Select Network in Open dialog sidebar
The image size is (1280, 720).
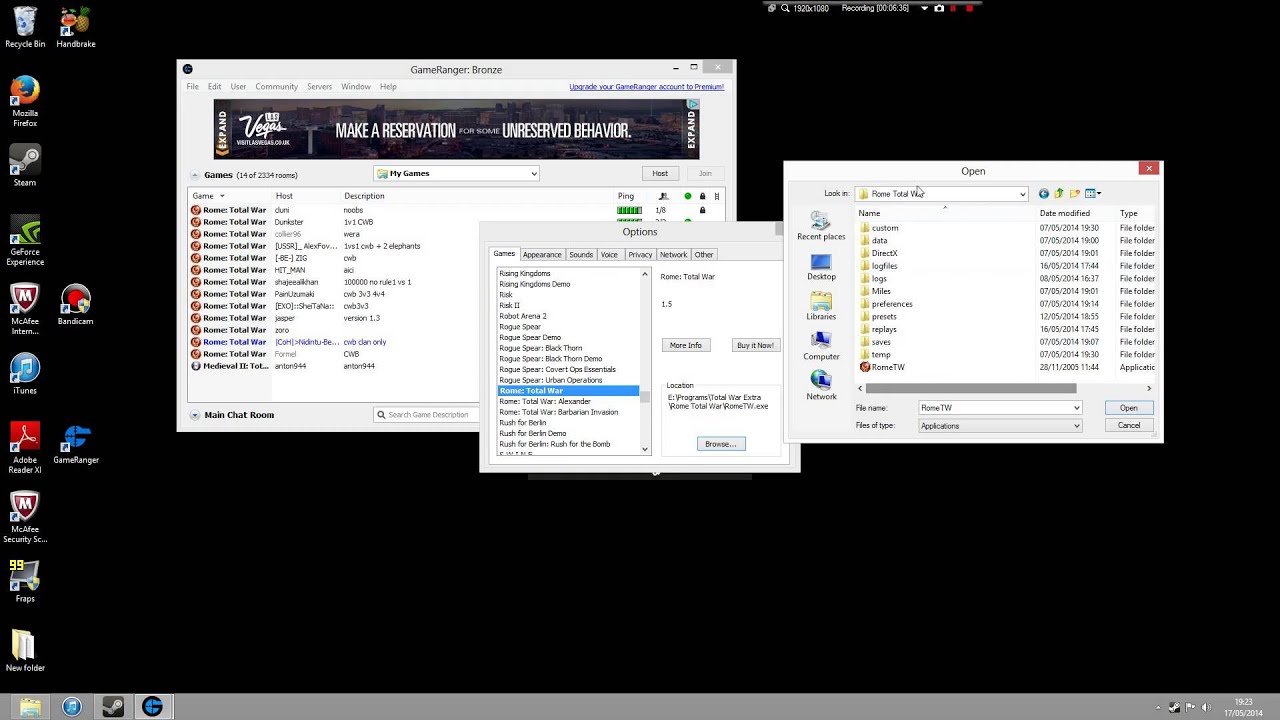click(x=821, y=386)
